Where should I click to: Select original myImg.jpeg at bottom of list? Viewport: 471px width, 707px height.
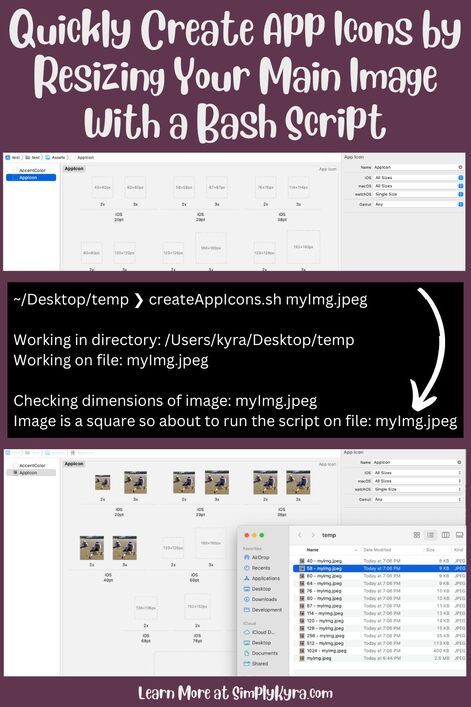click(379, 658)
